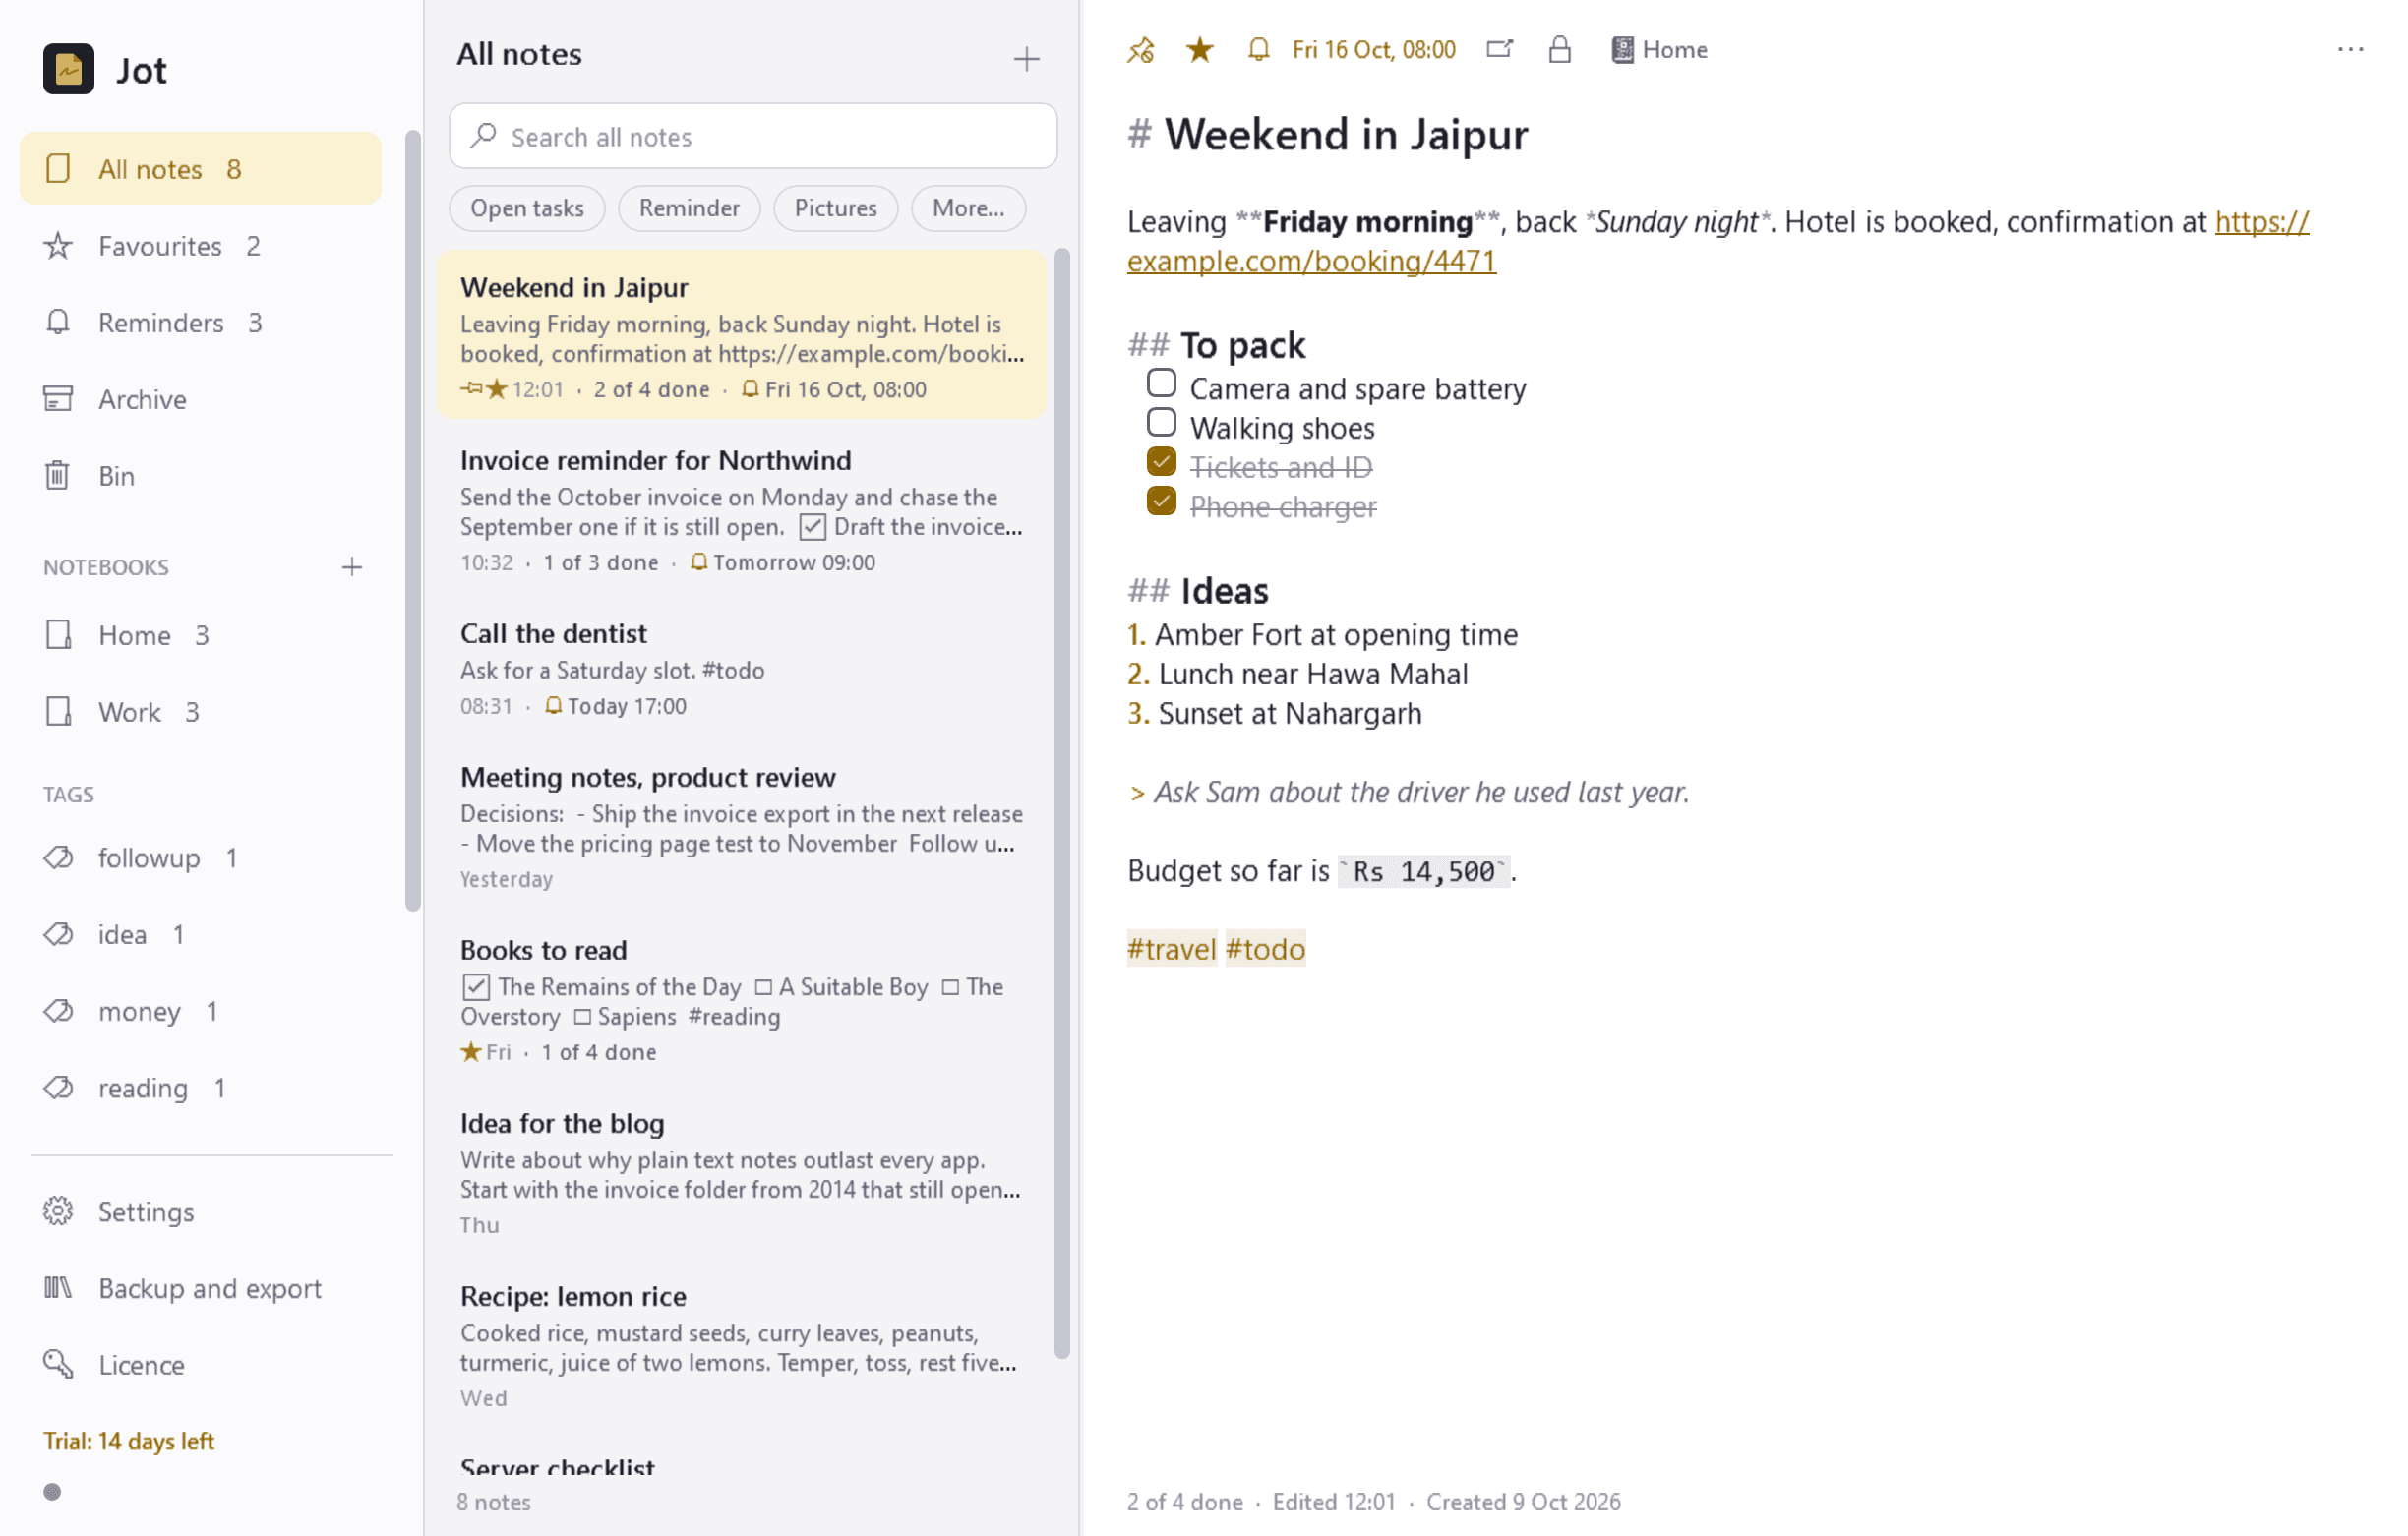The height and width of the screenshot is (1536, 2408).
Task: Open the example.com booking link
Action: tap(1310, 261)
